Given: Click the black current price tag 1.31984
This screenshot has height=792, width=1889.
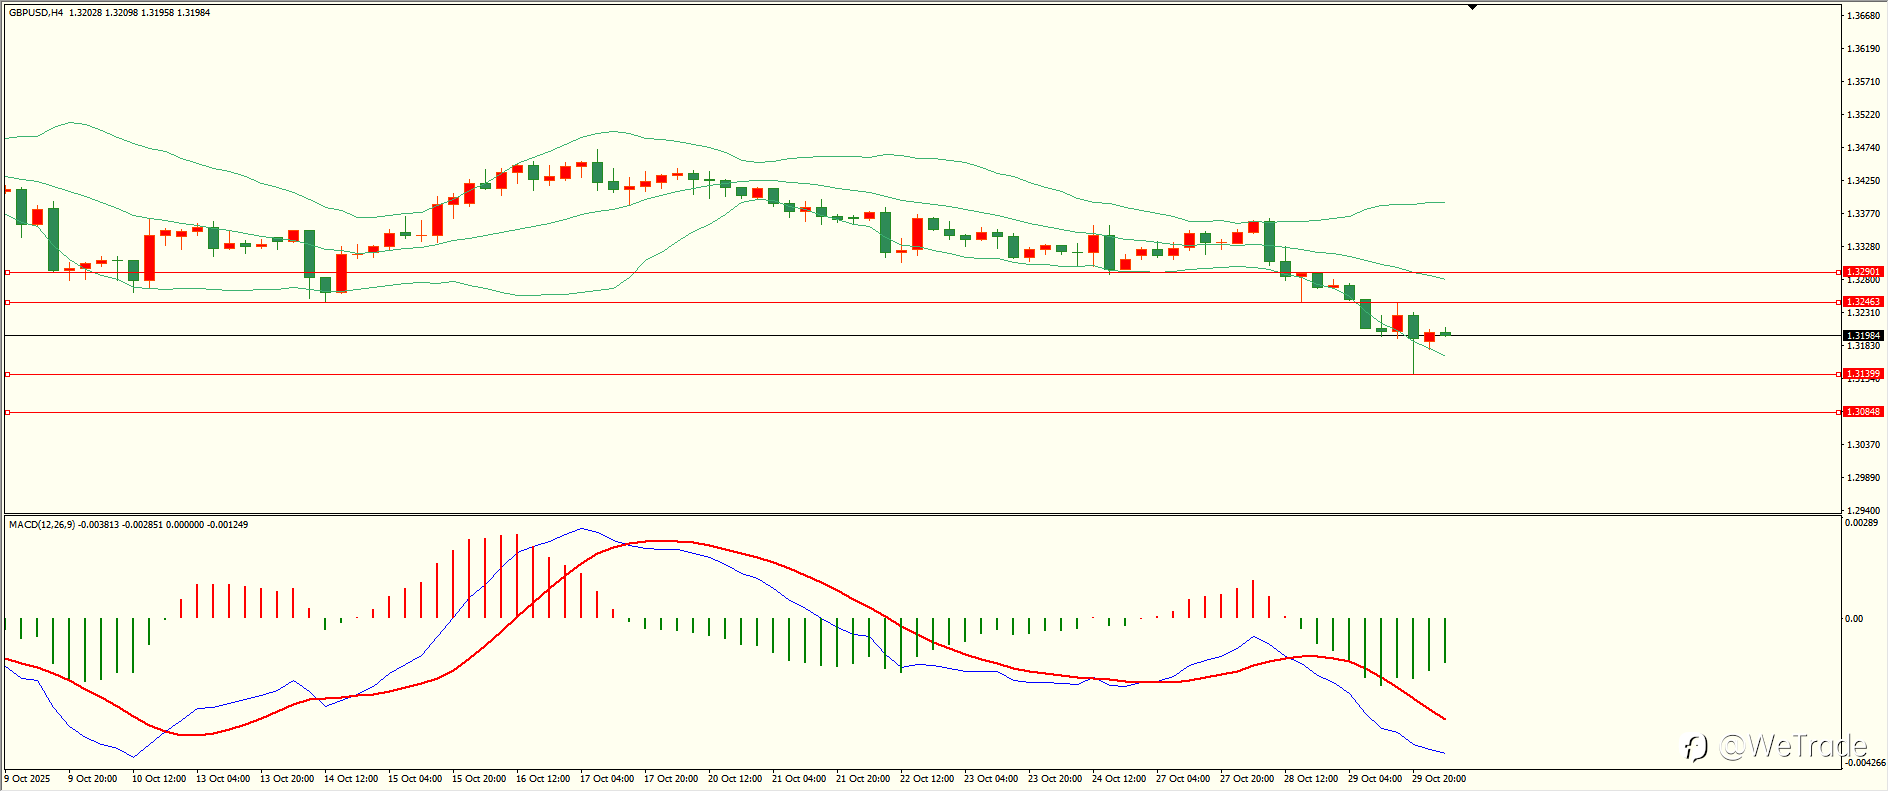Looking at the screenshot, I should (x=1863, y=336).
